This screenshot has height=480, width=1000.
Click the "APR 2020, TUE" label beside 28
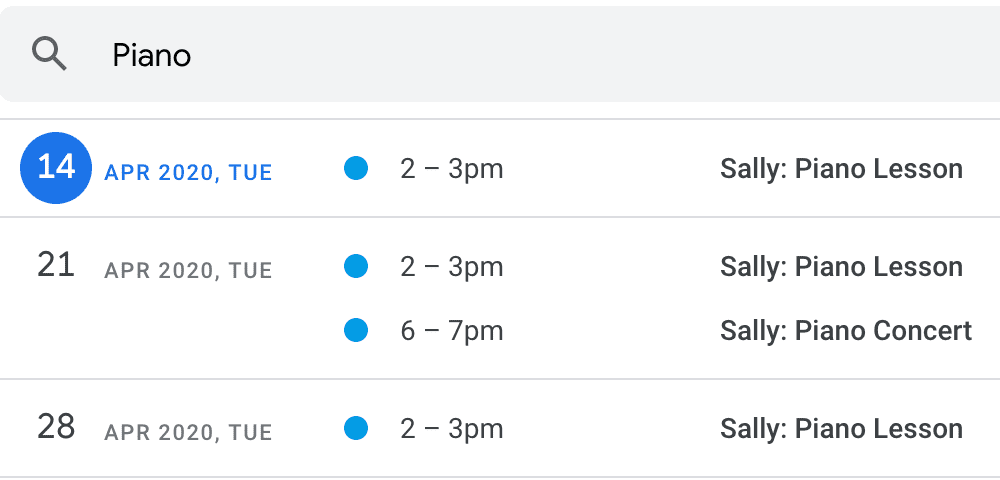188,433
